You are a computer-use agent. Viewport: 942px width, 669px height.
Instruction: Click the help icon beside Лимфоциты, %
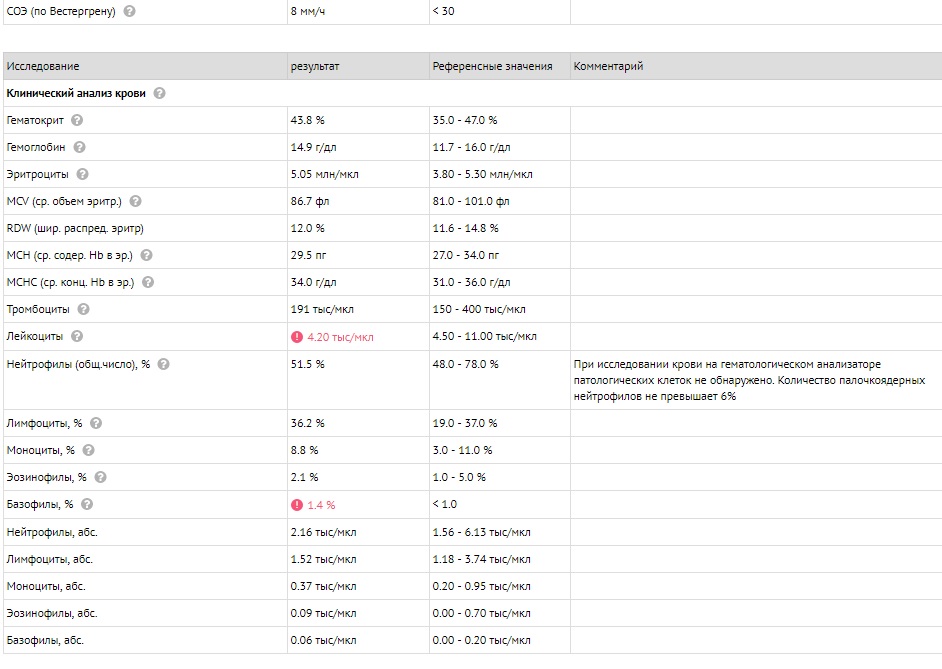tap(97, 423)
